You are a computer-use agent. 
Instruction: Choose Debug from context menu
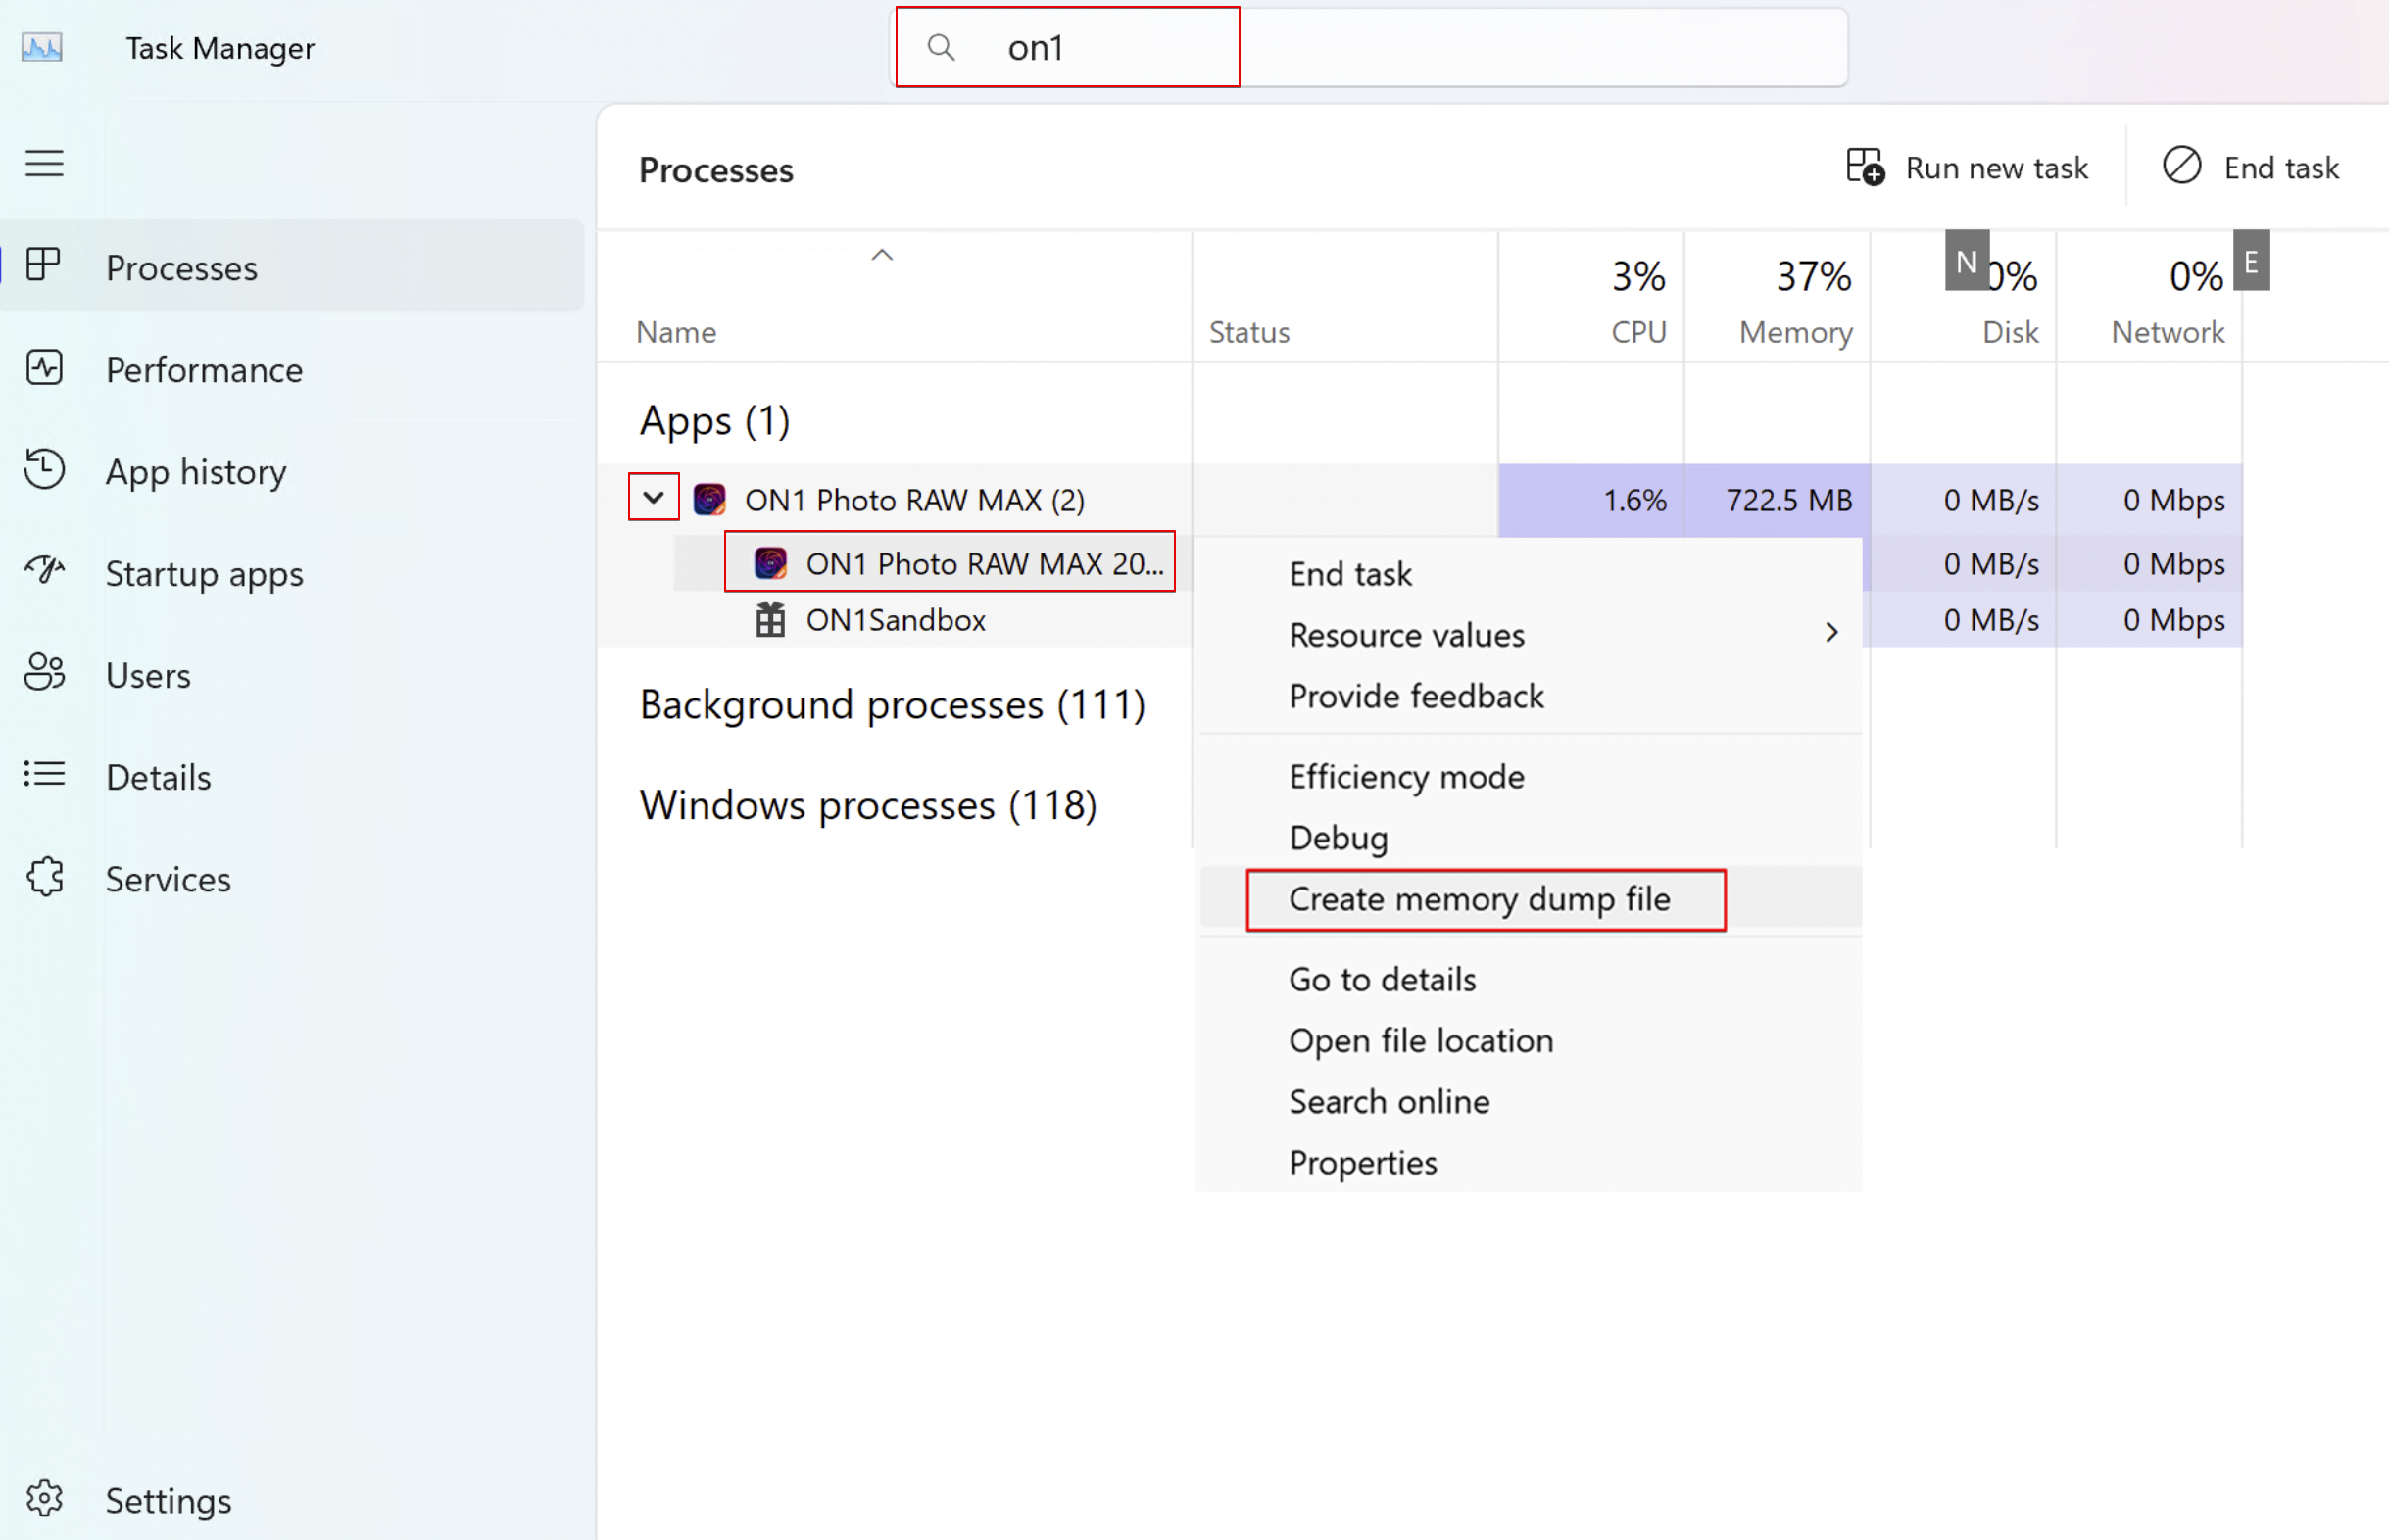pyautogui.click(x=1530, y=838)
